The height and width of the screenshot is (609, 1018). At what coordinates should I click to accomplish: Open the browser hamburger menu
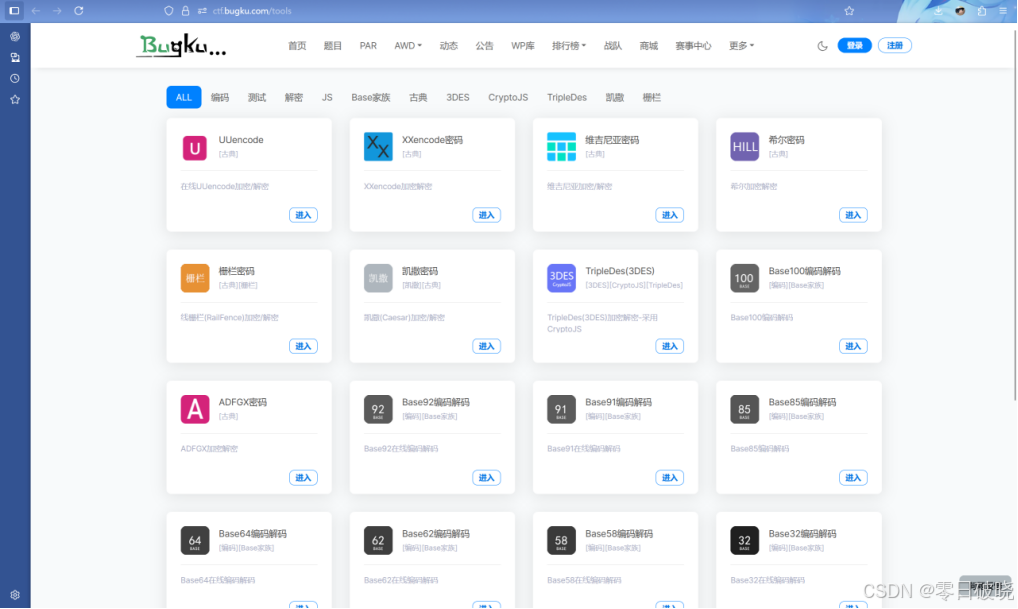tap(1003, 10)
